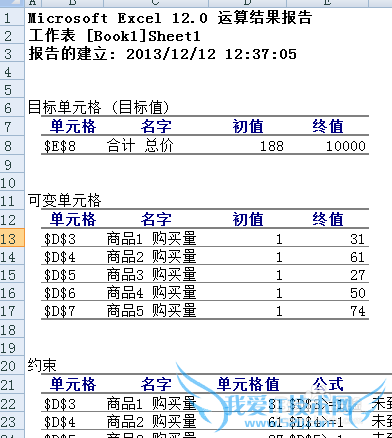Image resolution: width=392 pixels, height=438 pixels.
Task: Click header '单元格值' in constraints table
Action: 248,384
